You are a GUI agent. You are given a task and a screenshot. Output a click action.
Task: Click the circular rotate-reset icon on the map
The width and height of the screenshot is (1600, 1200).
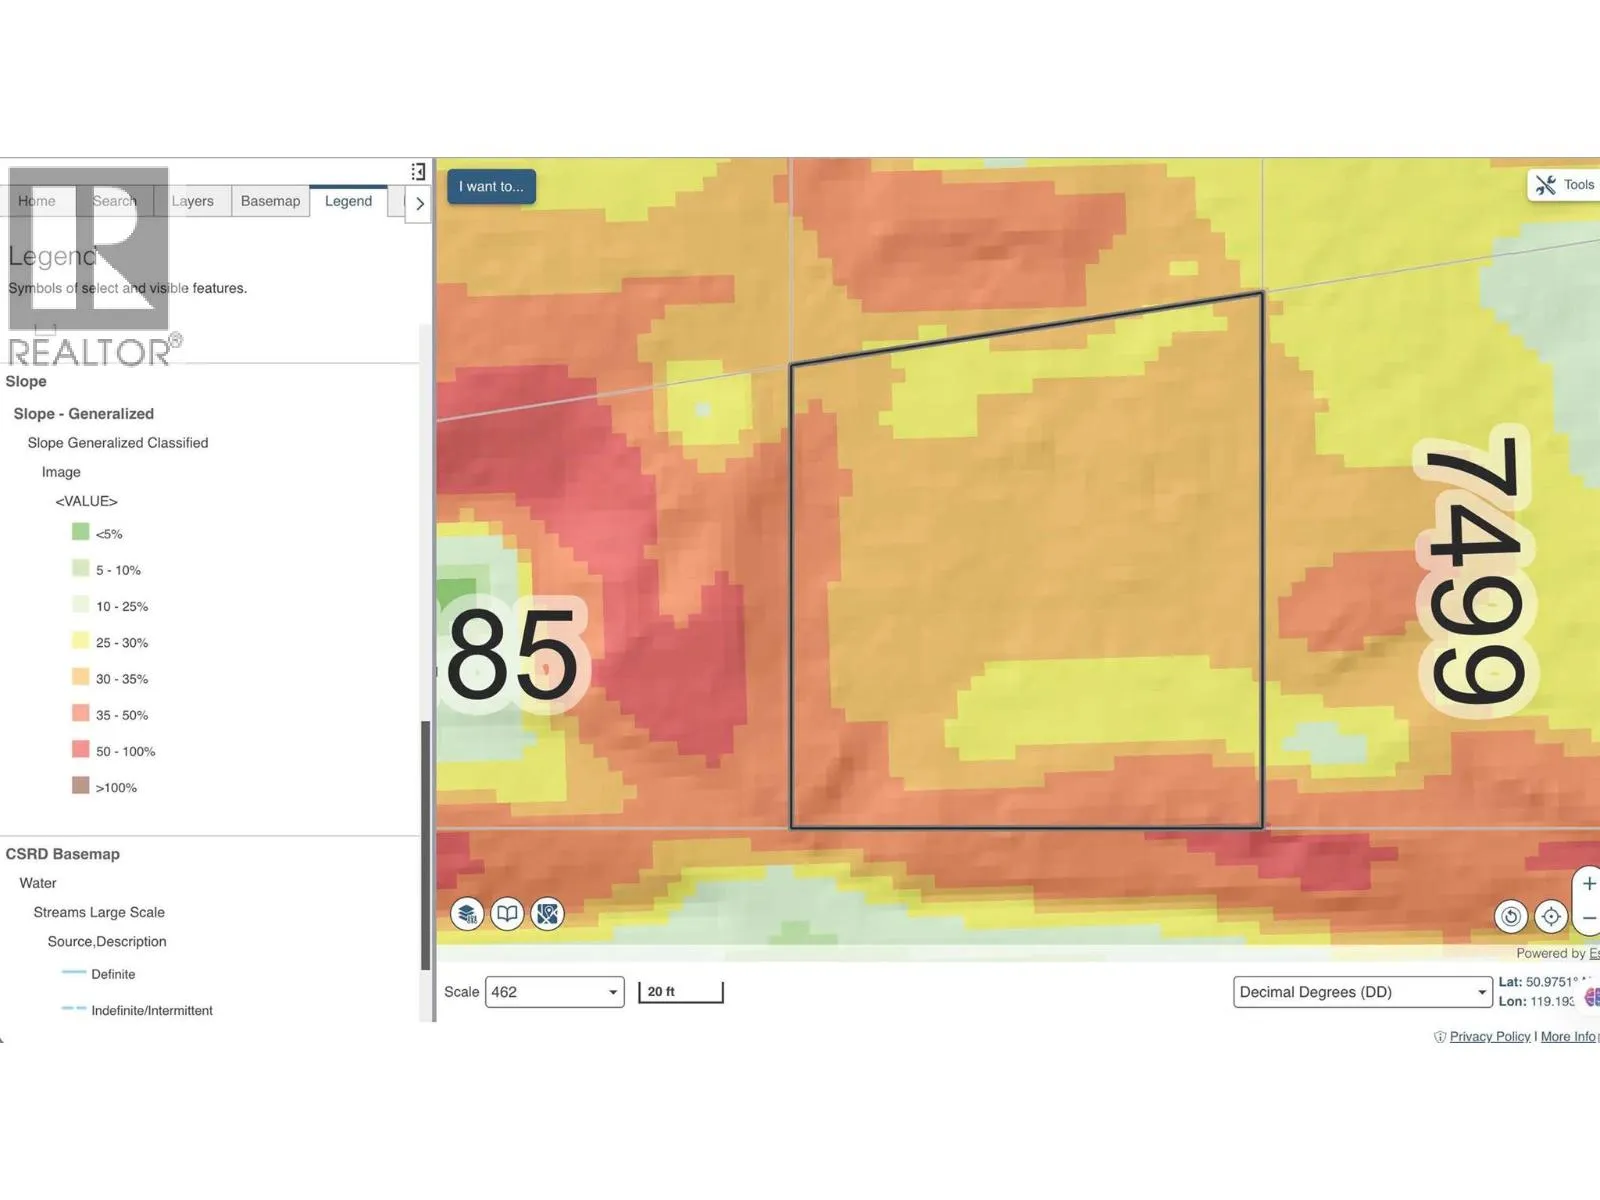click(x=1511, y=916)
